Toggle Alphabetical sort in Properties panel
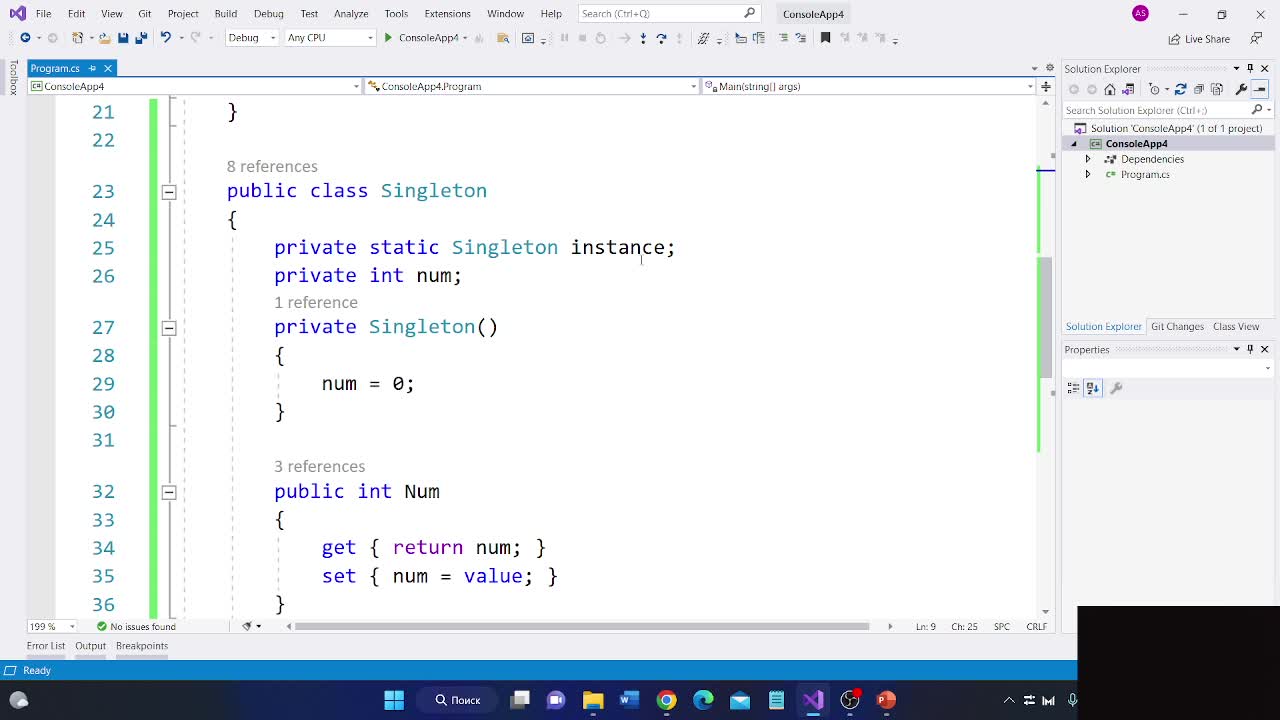The height and width of the screenshot is (720, 1280). click(x=1093, y=388)
